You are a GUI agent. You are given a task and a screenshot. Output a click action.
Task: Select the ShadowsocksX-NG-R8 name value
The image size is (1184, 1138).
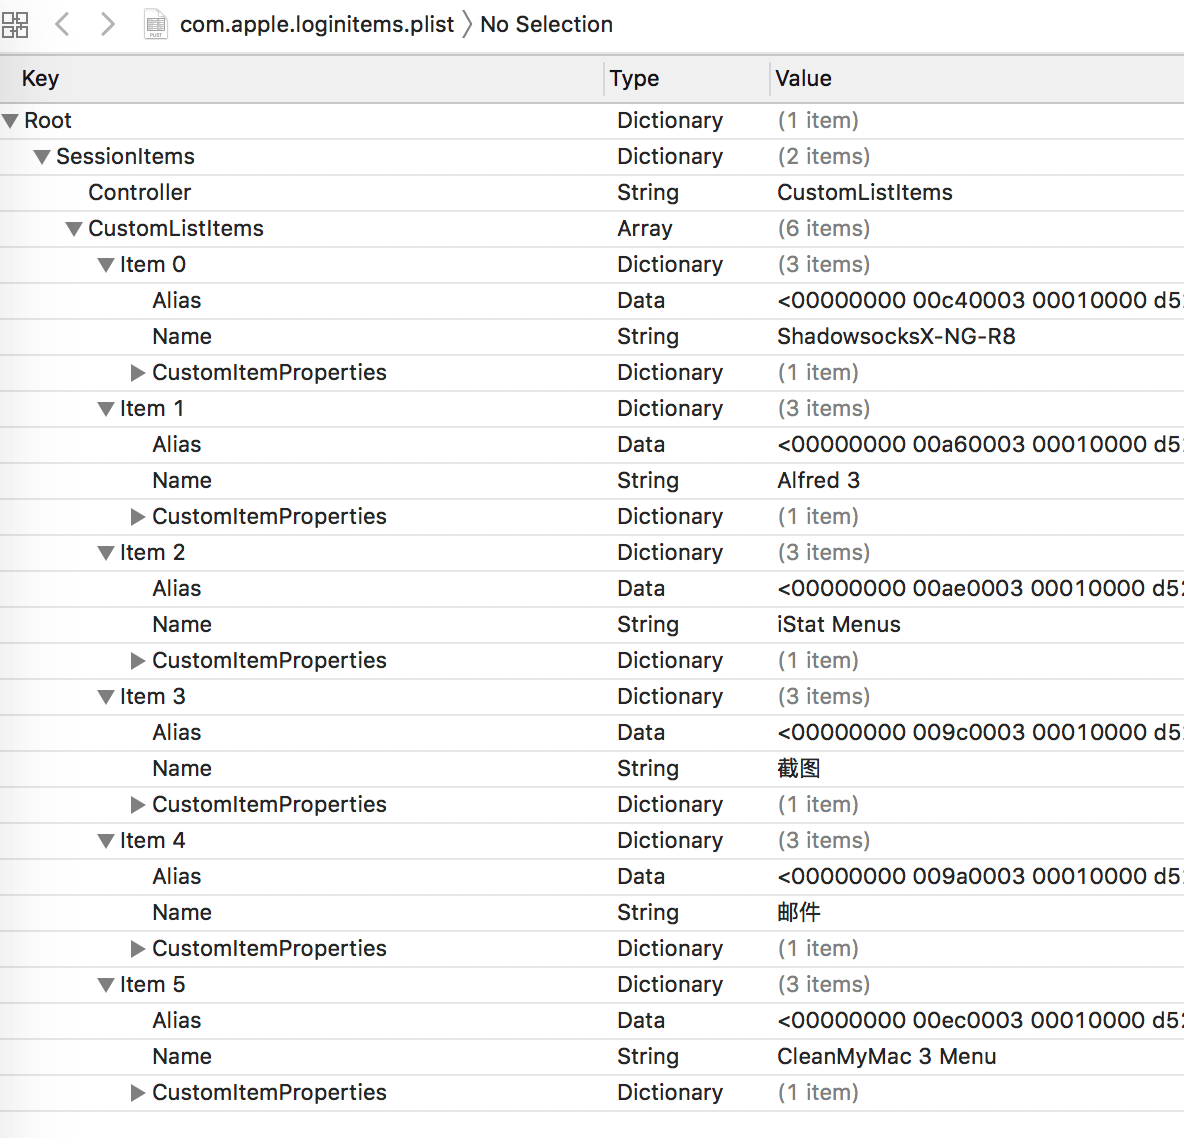coord(896,336)
